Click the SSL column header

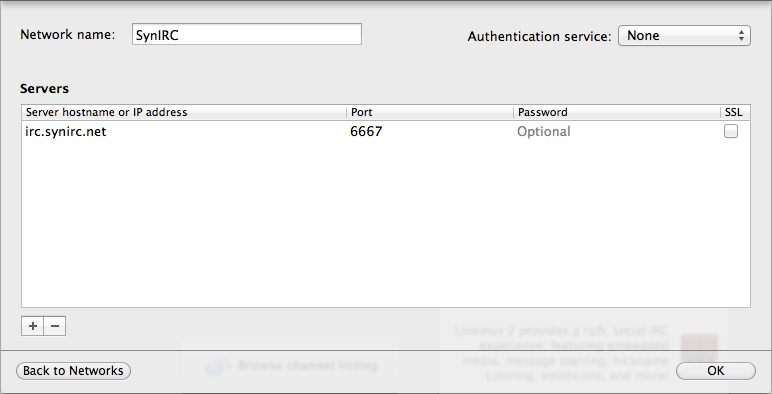tap(734, 112)
